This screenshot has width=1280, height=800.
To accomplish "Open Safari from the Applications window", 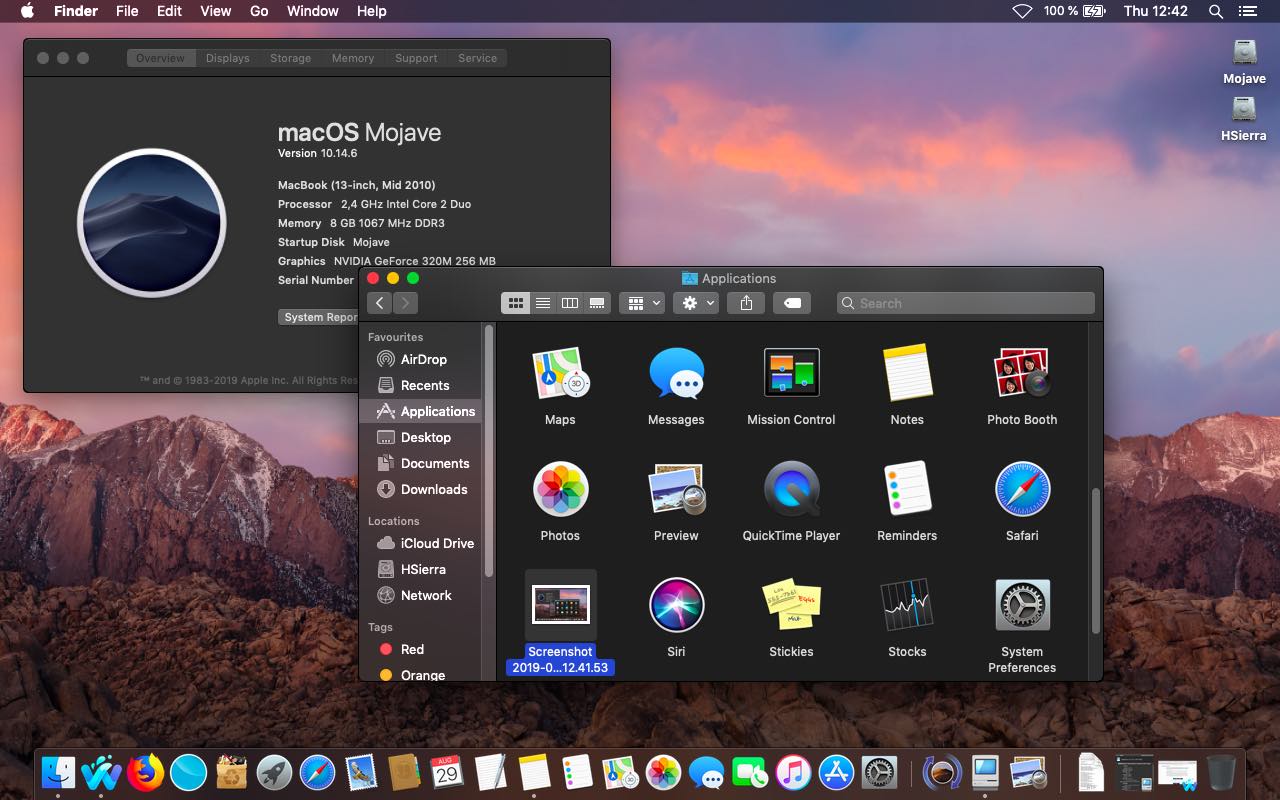I will point(1021,490).
